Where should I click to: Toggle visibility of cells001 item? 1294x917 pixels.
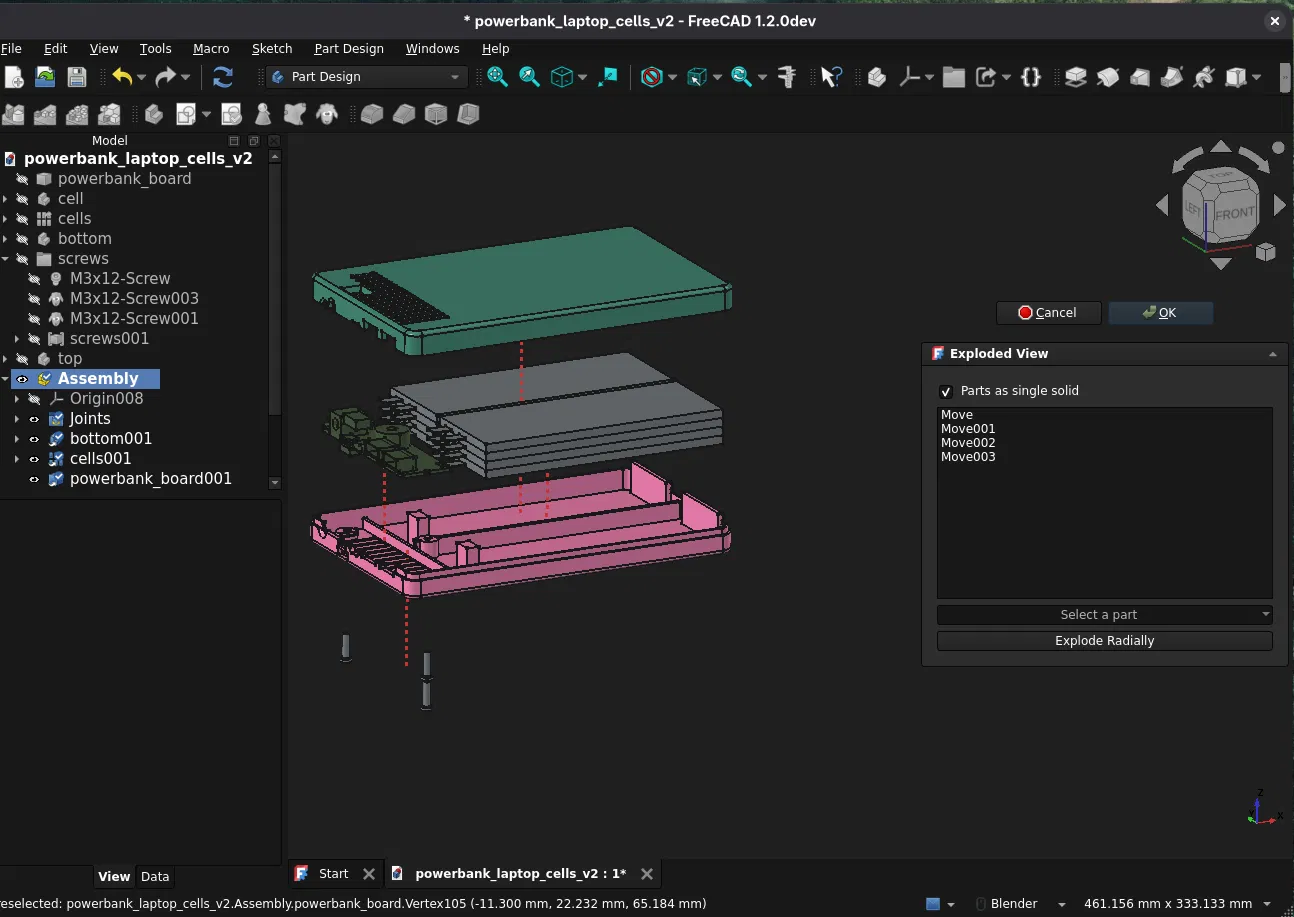(x=34, y=459)
